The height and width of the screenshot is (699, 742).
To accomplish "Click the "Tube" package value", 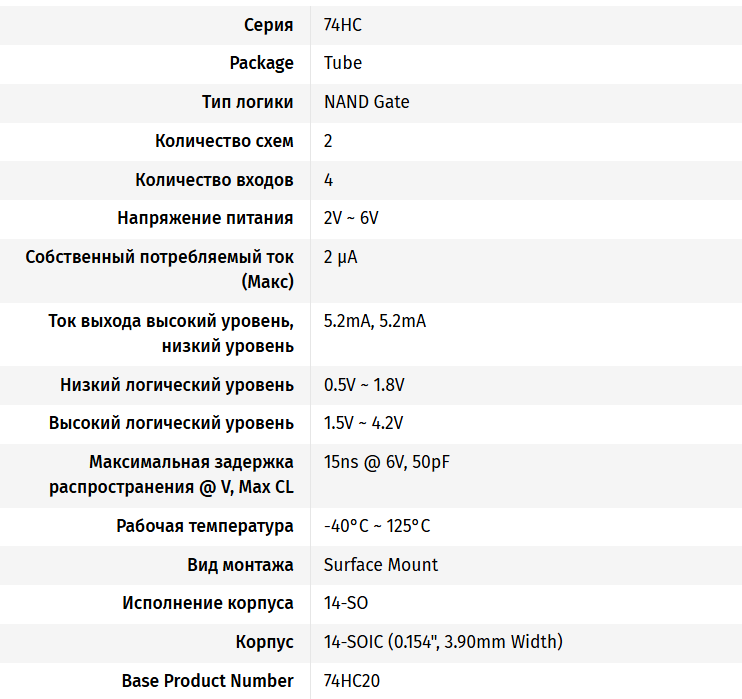I will point(343,63).
